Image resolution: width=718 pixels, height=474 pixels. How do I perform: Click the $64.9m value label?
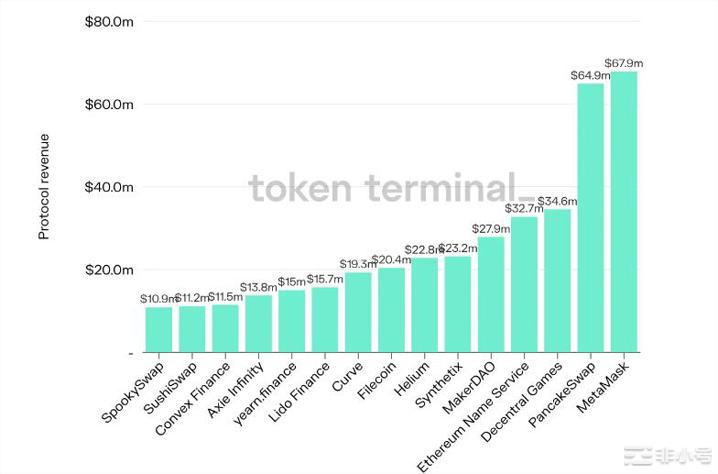tap(590, 75)
